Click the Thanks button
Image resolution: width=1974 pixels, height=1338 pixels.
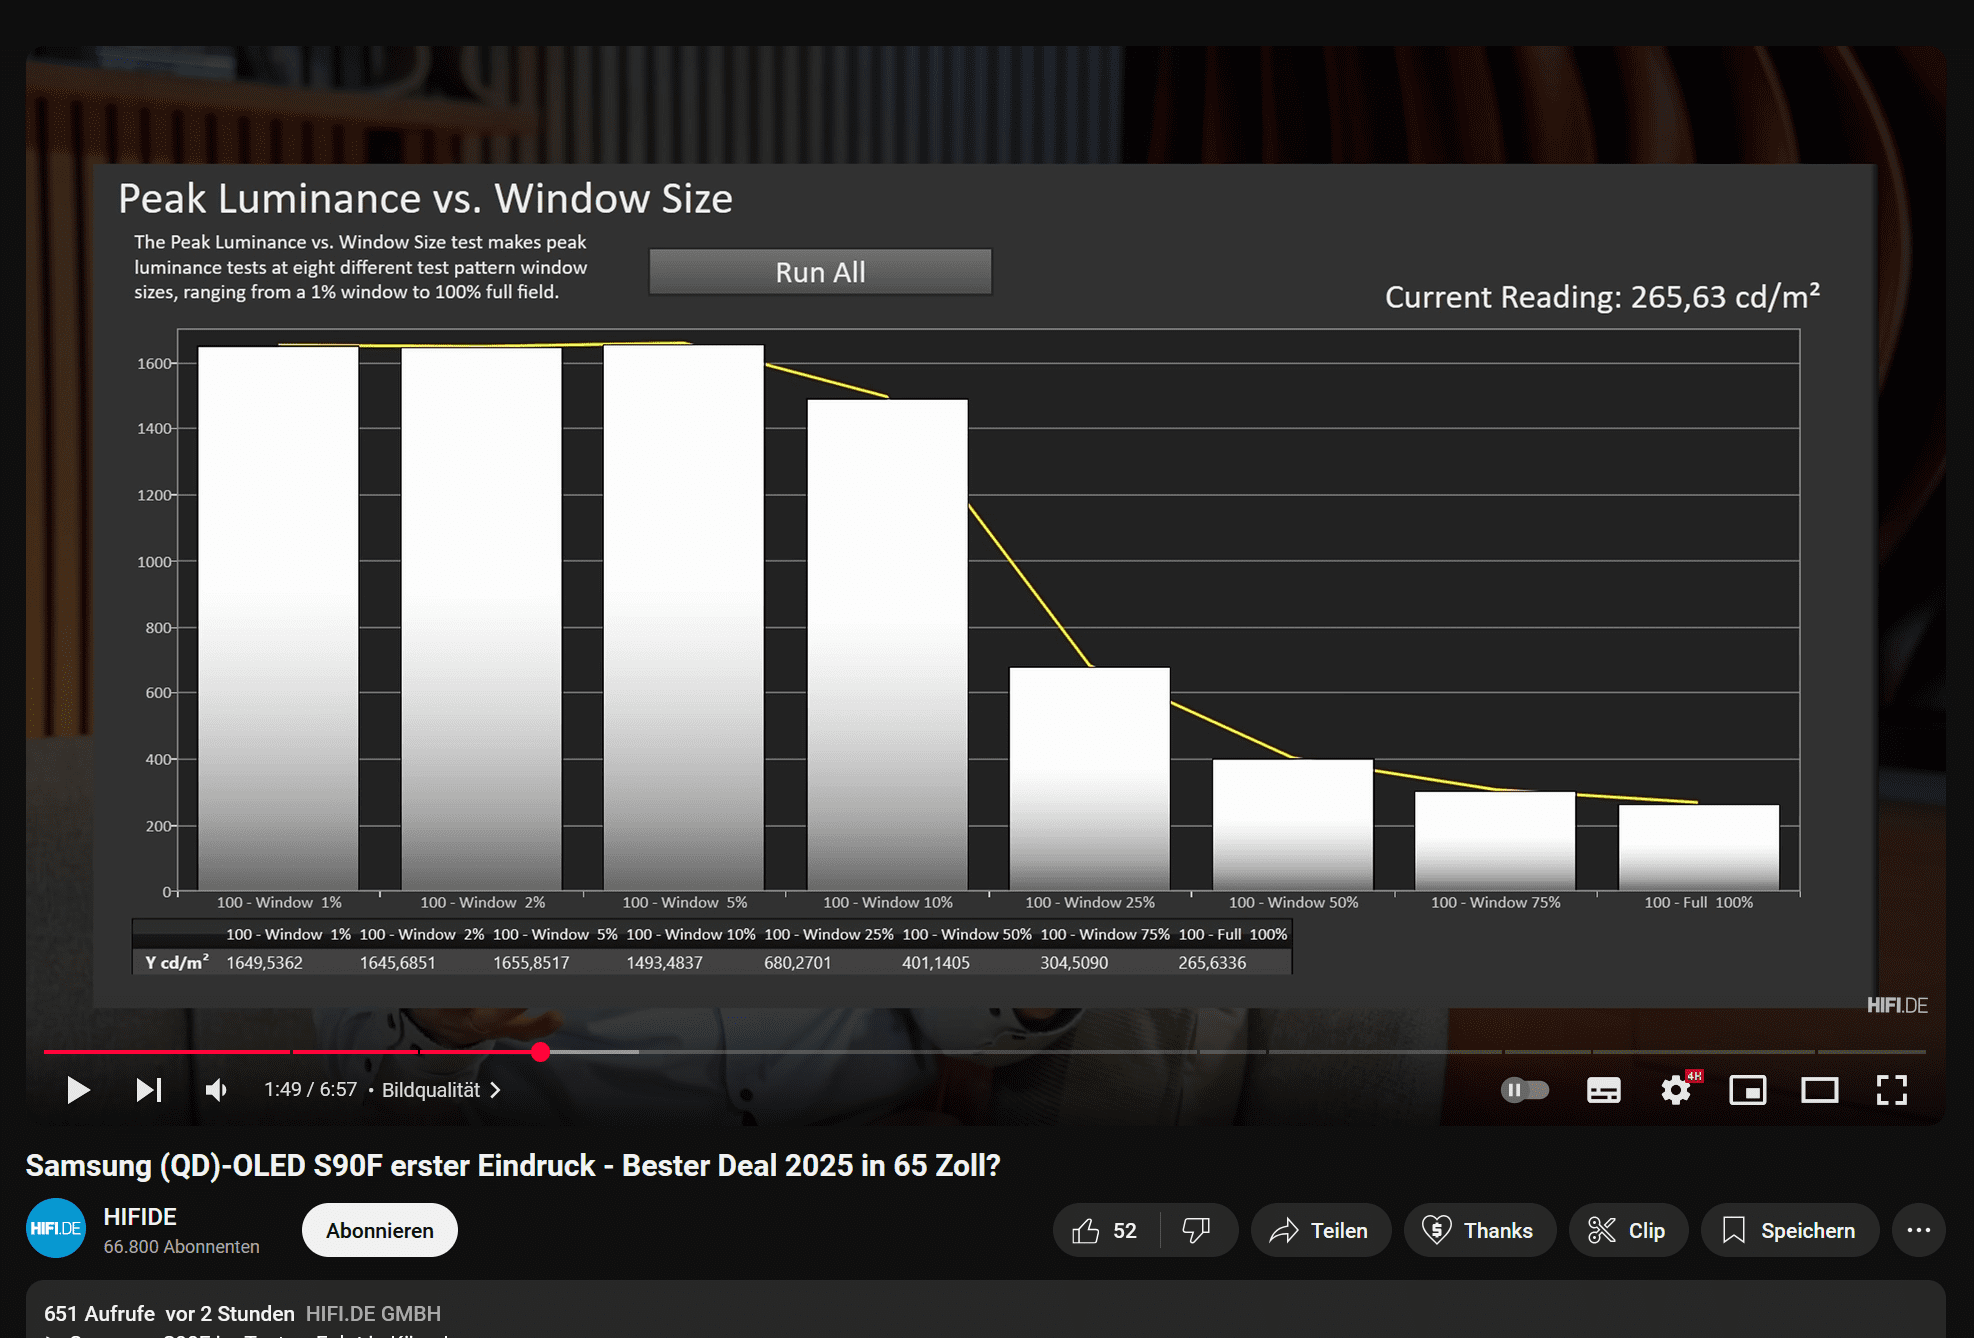[1480, 1230]
